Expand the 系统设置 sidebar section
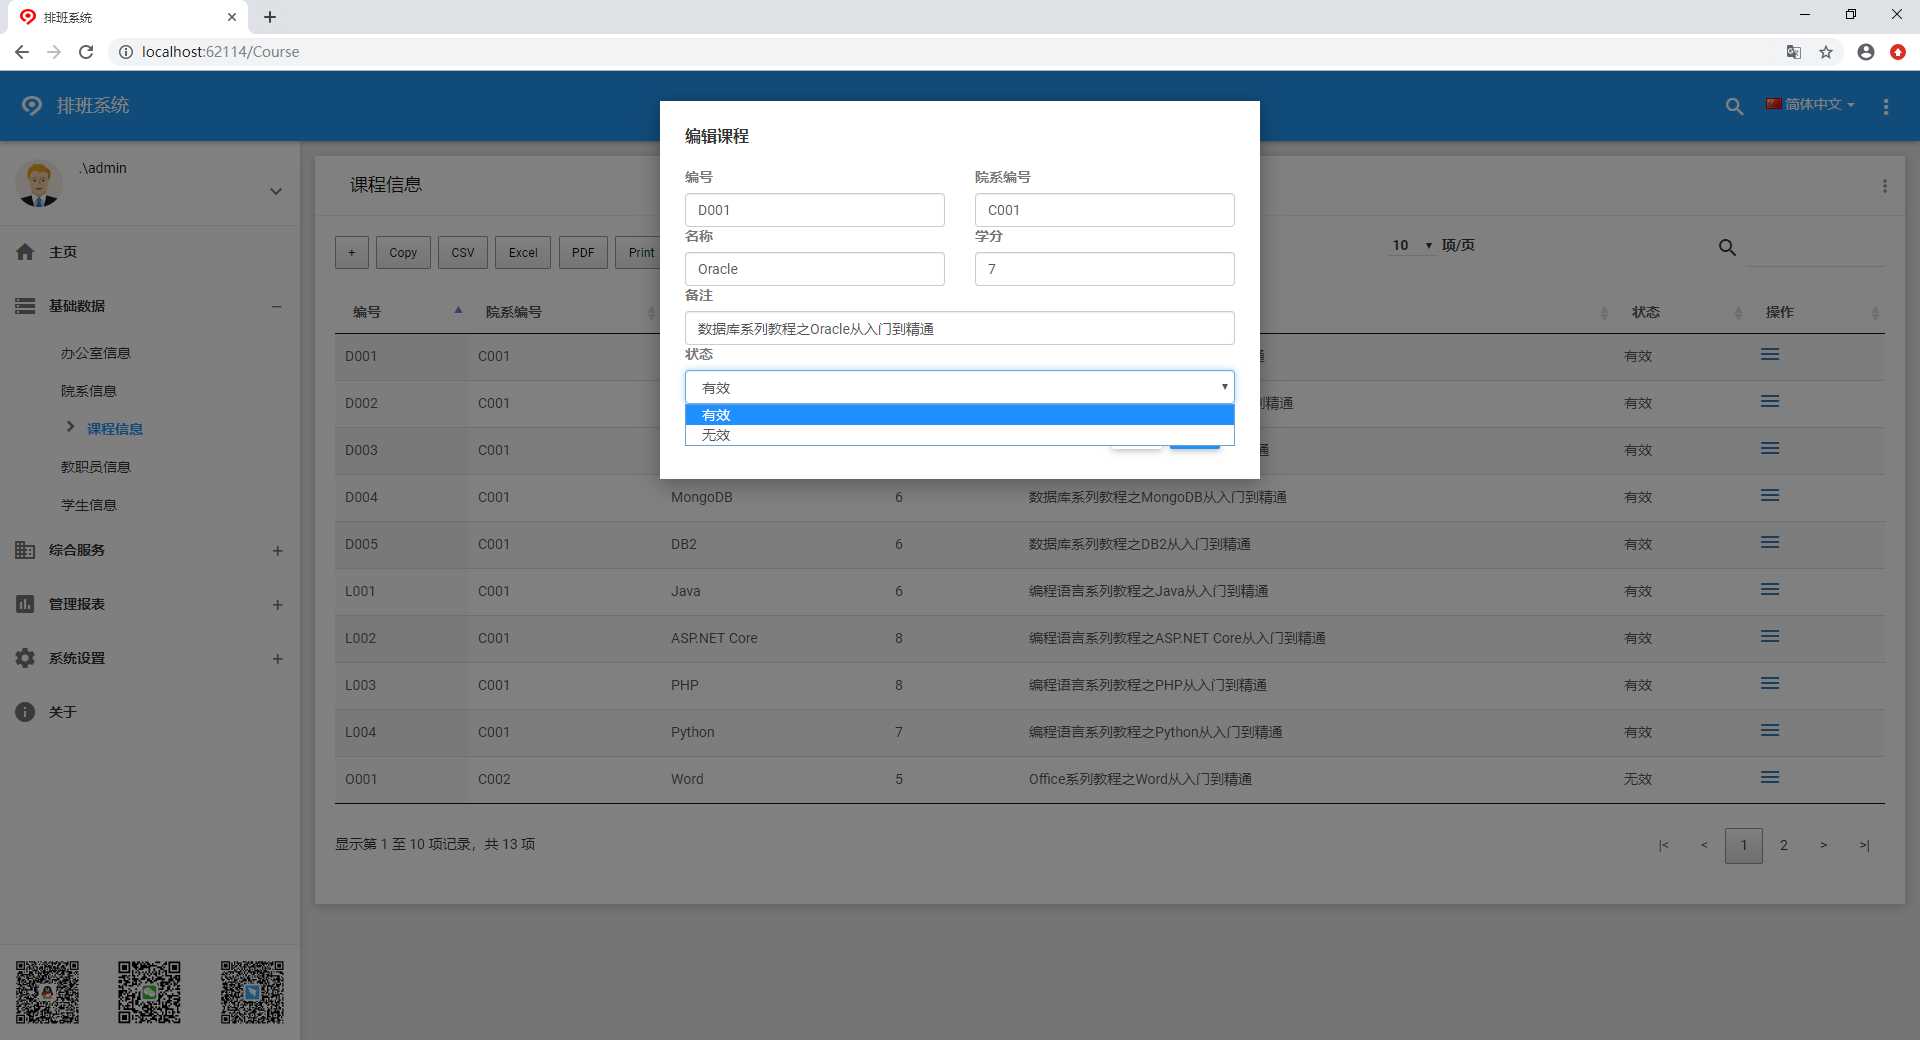The height and width of the screenshot is (1040, 1920). (277, 659)
